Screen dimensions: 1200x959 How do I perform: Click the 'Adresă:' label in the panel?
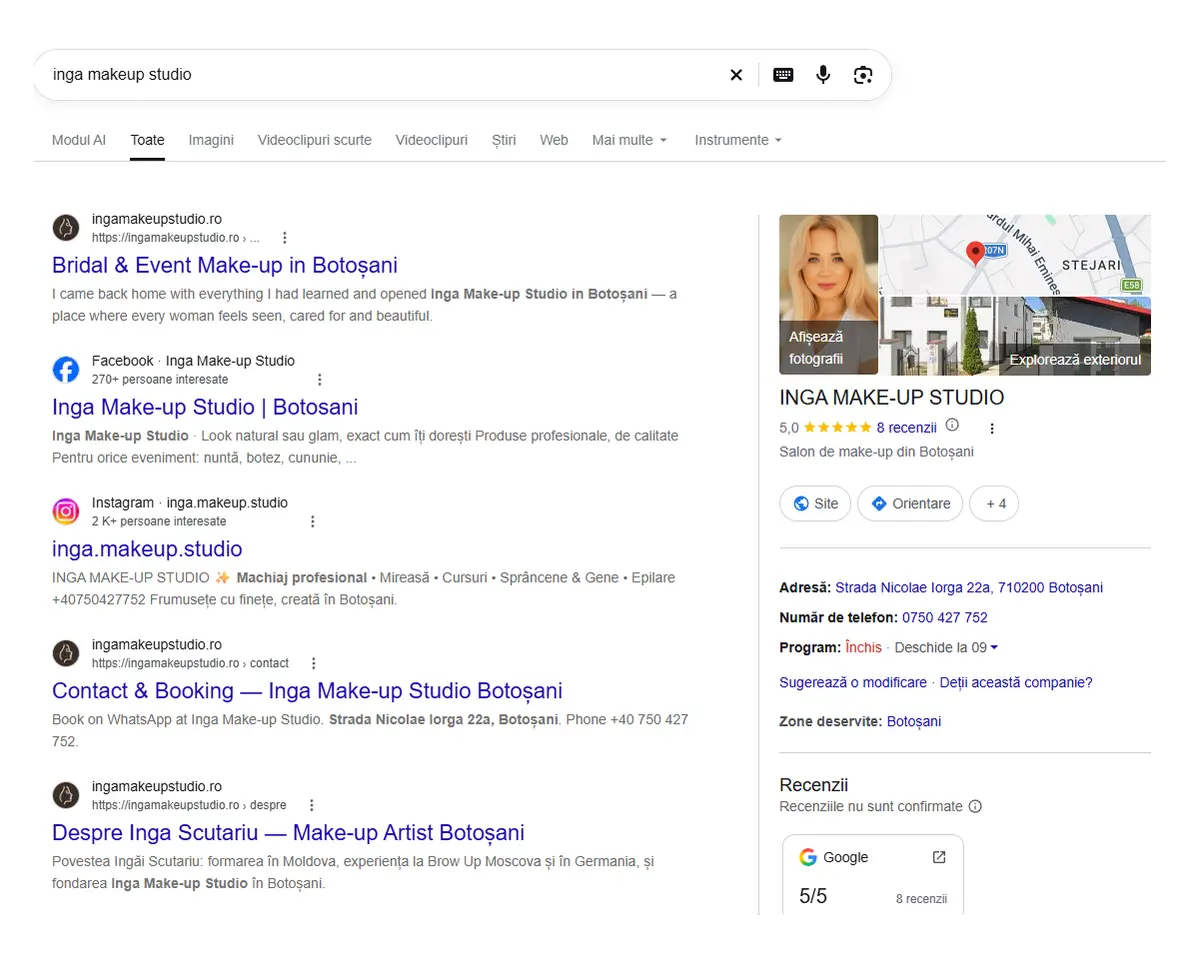(805, 588)
